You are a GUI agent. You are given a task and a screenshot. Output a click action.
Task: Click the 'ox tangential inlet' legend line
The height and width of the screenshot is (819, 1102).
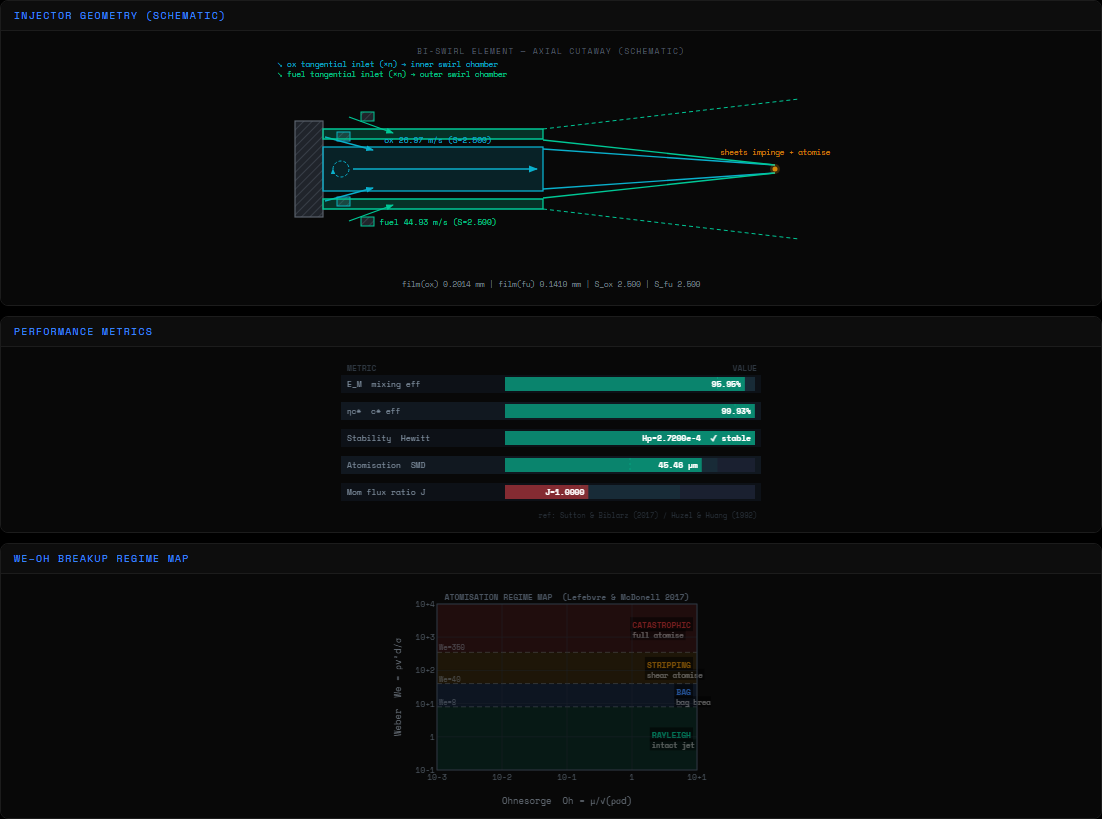pyautogui.click(x=387, y=64)
